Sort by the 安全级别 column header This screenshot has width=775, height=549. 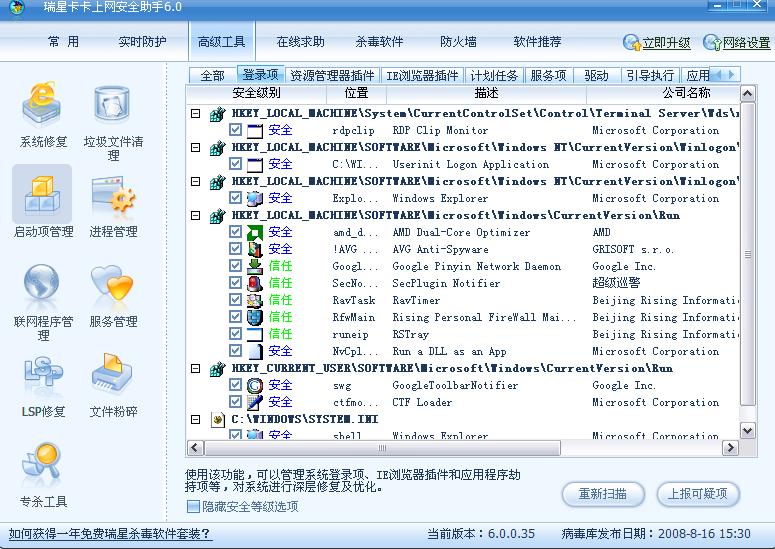point(256,92)
